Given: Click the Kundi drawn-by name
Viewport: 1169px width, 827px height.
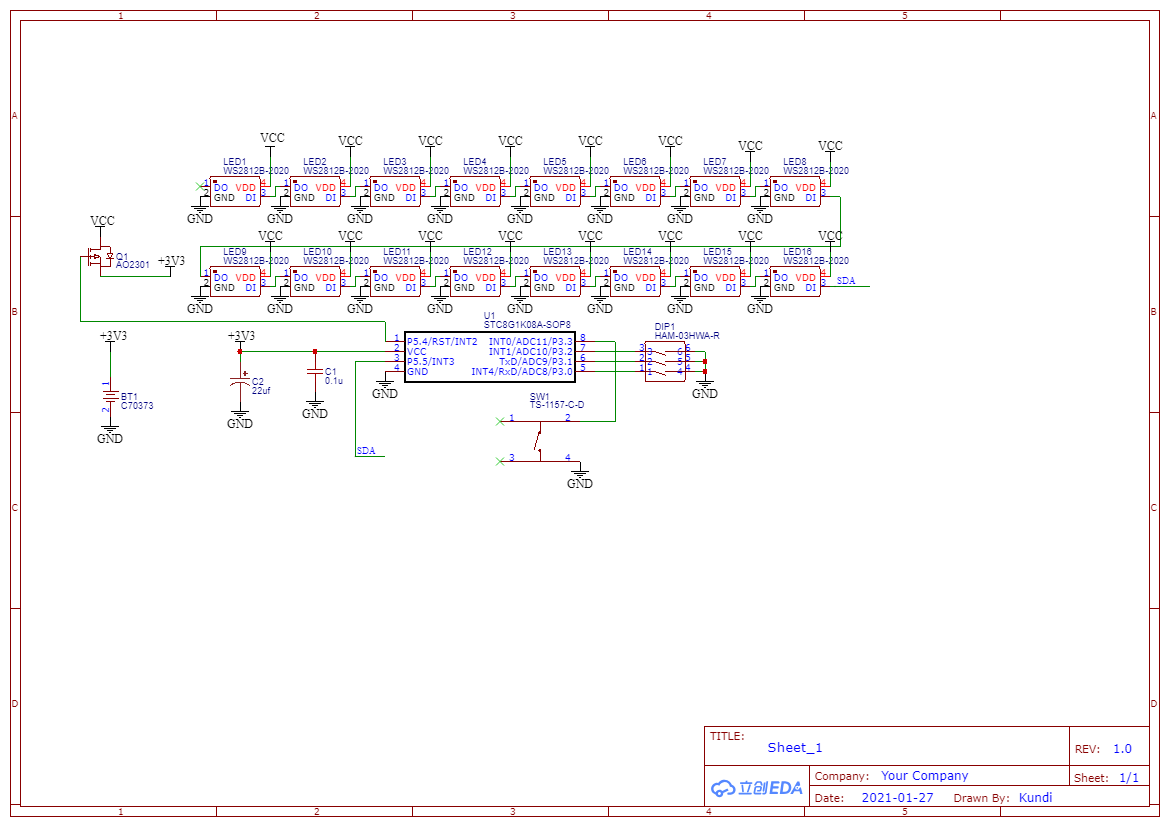Looking at the screenshot, I should (x=1035, y=798).
